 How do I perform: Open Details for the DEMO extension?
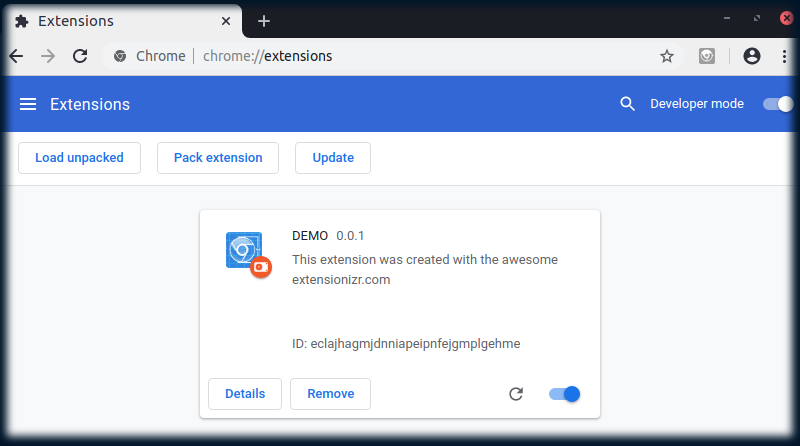[245, 394]
